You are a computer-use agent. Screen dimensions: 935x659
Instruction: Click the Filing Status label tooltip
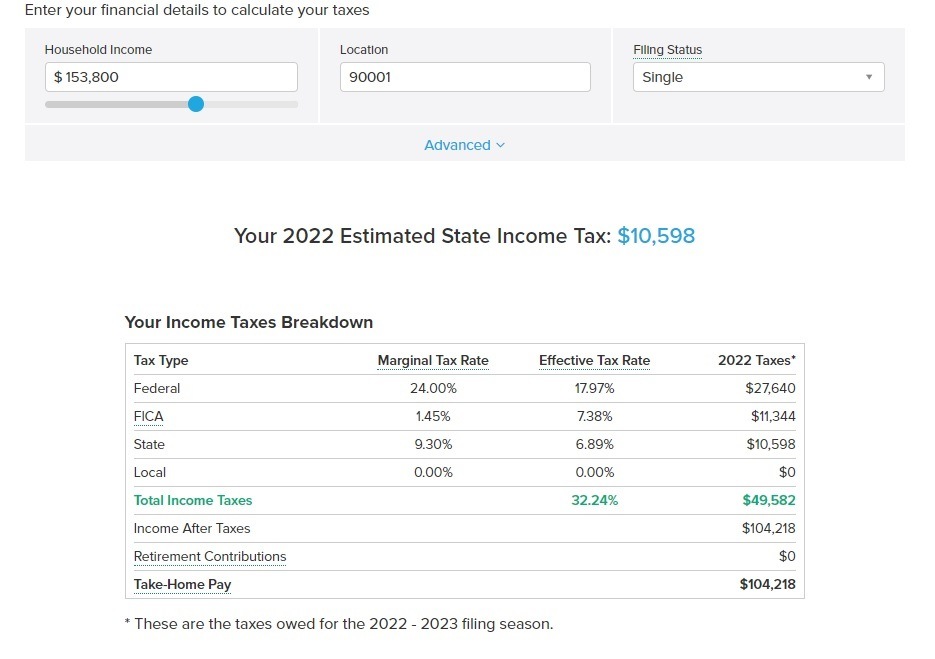(667, 50)
